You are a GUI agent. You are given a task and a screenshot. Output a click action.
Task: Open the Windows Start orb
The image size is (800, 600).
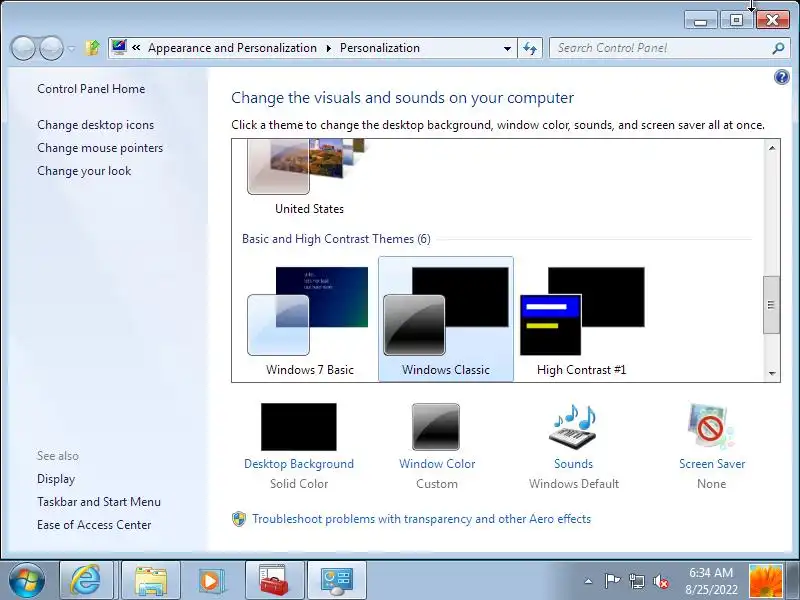pyautogui.click(x=27, y=580)
